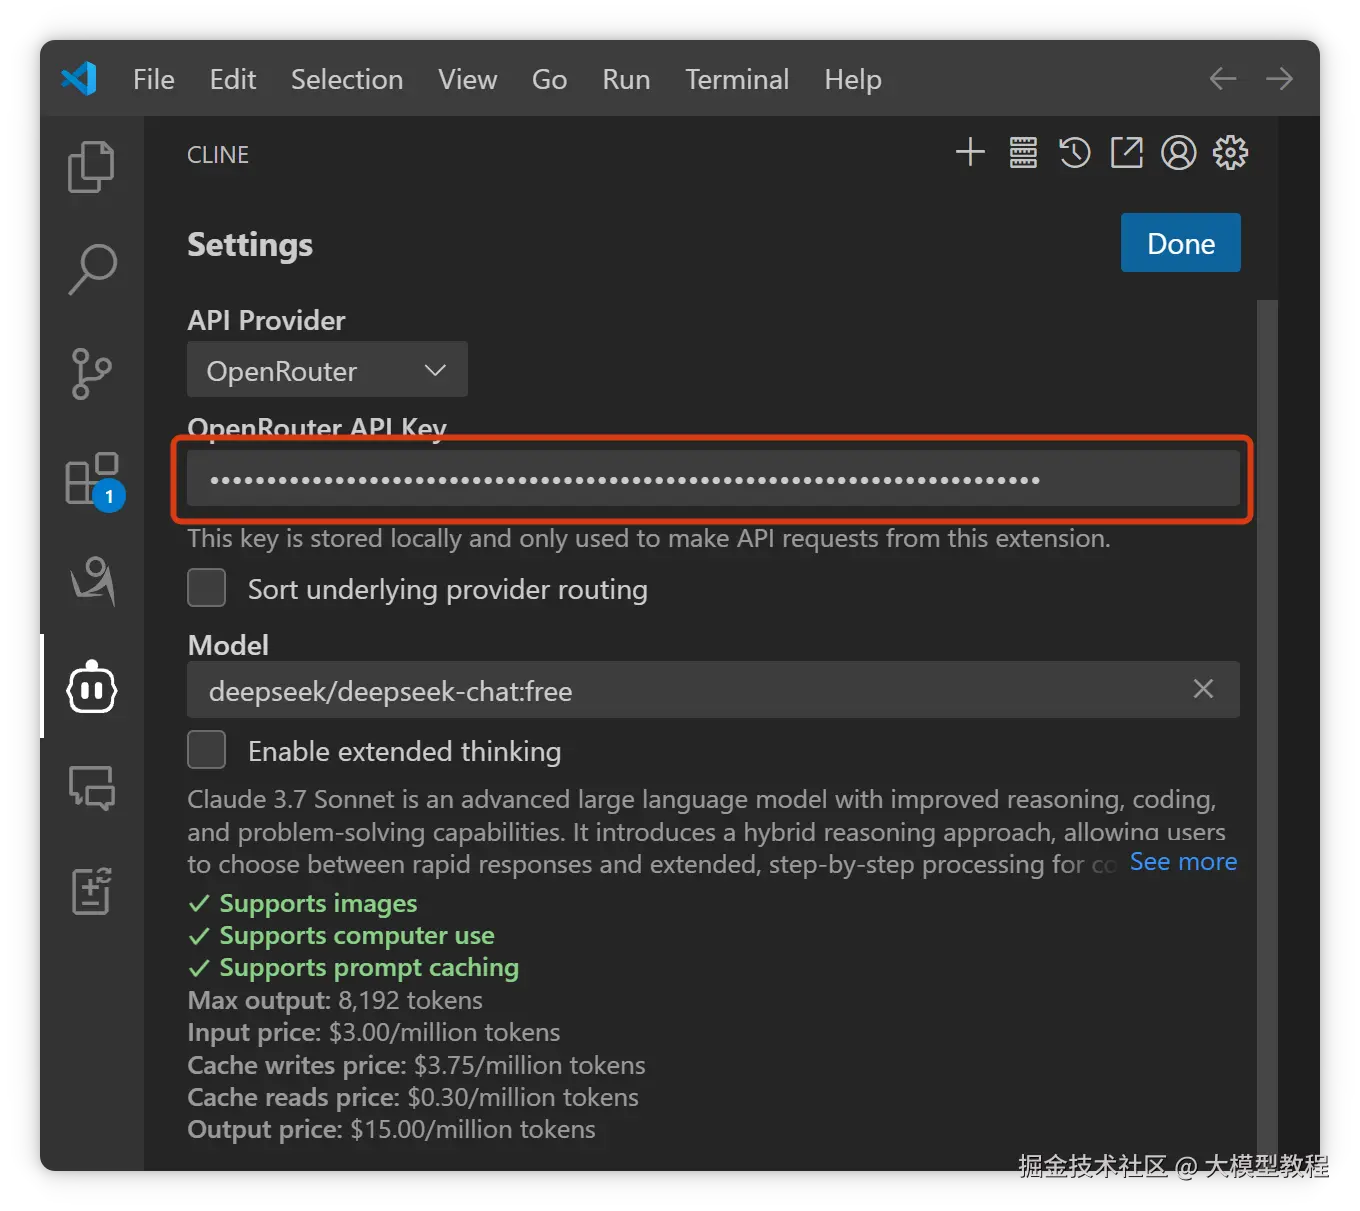Open Cline settings gear icon
The height and width of the screenshot is (1211, 1360).
pos(1231,153)
